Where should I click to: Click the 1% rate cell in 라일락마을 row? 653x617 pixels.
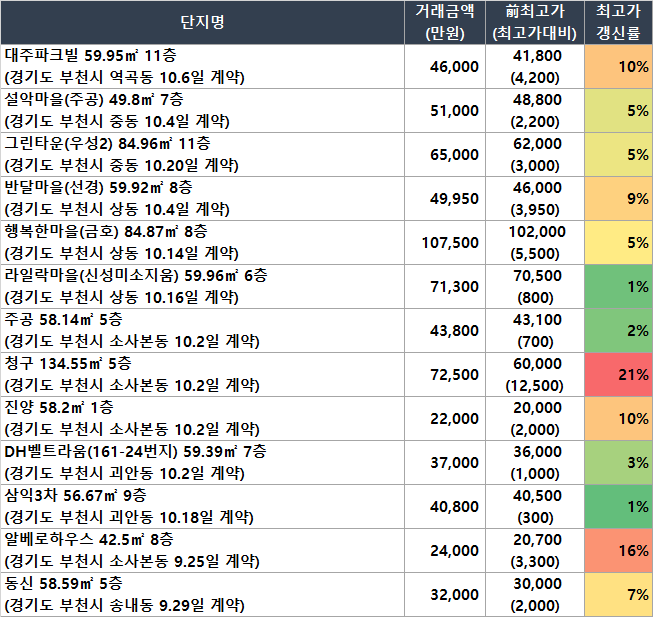[618, 287]
